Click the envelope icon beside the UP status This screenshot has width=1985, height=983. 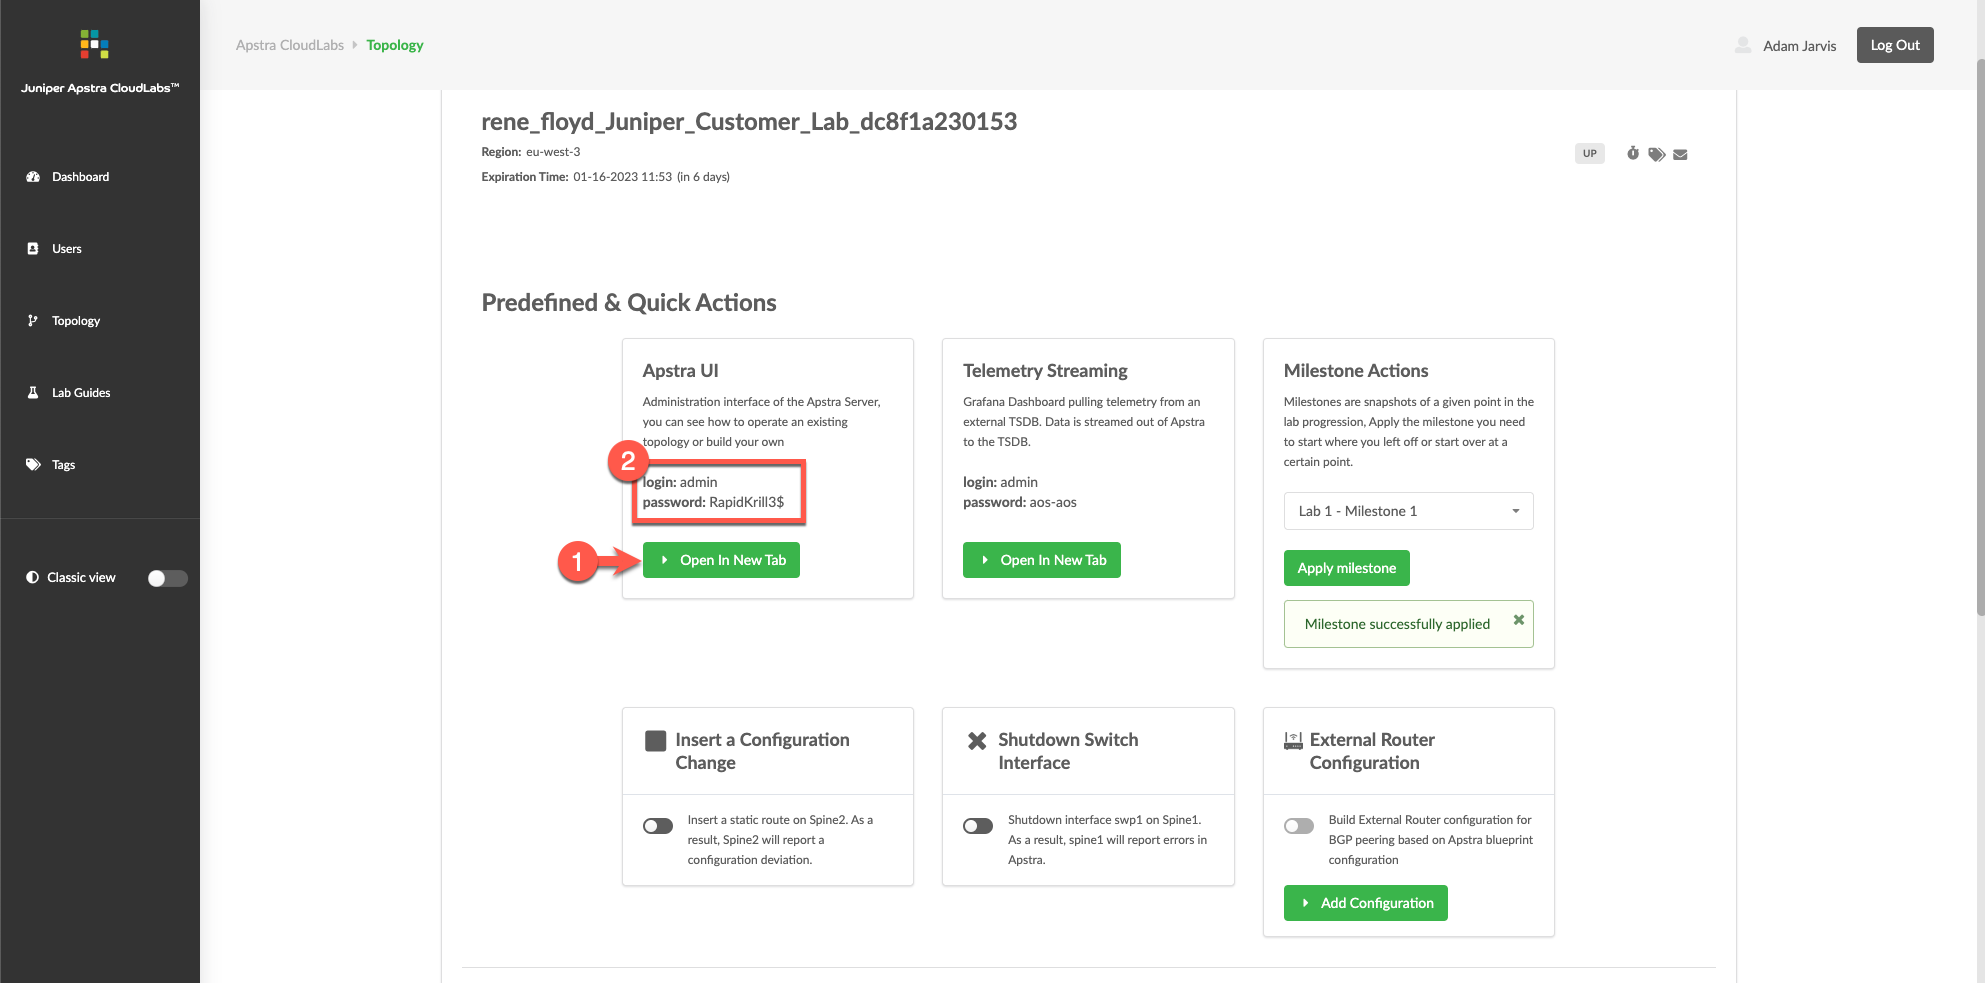pyautogui.click(x=1680, y=153)
